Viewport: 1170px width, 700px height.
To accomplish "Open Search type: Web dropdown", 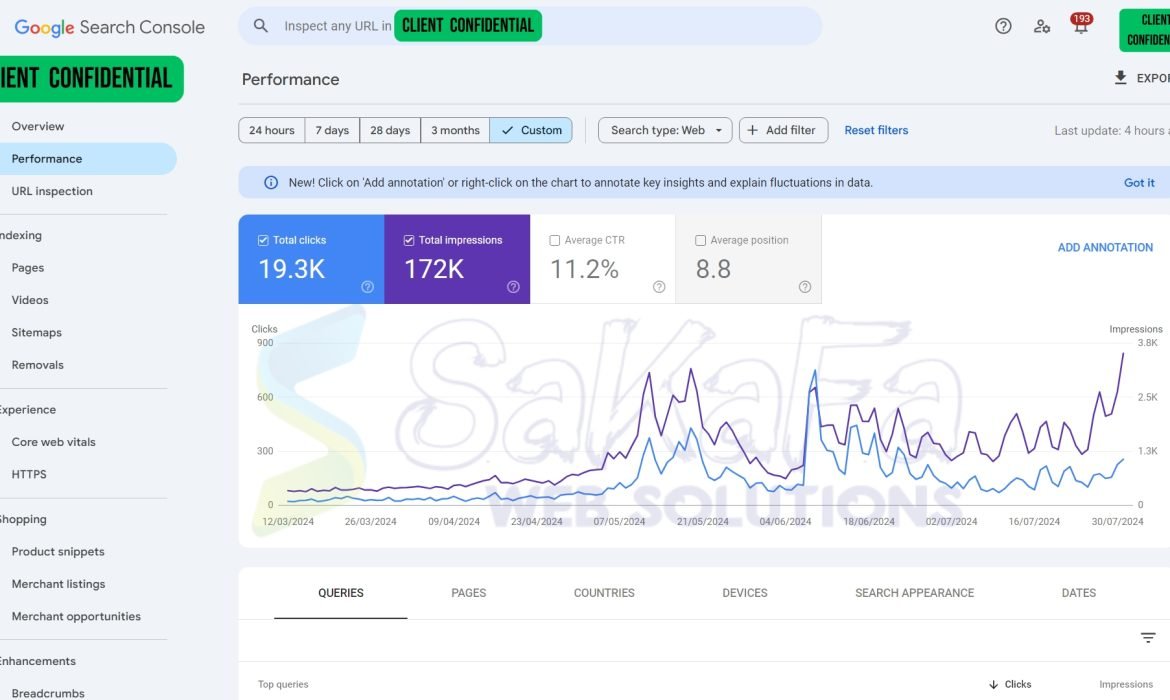I will pos(665,130).
